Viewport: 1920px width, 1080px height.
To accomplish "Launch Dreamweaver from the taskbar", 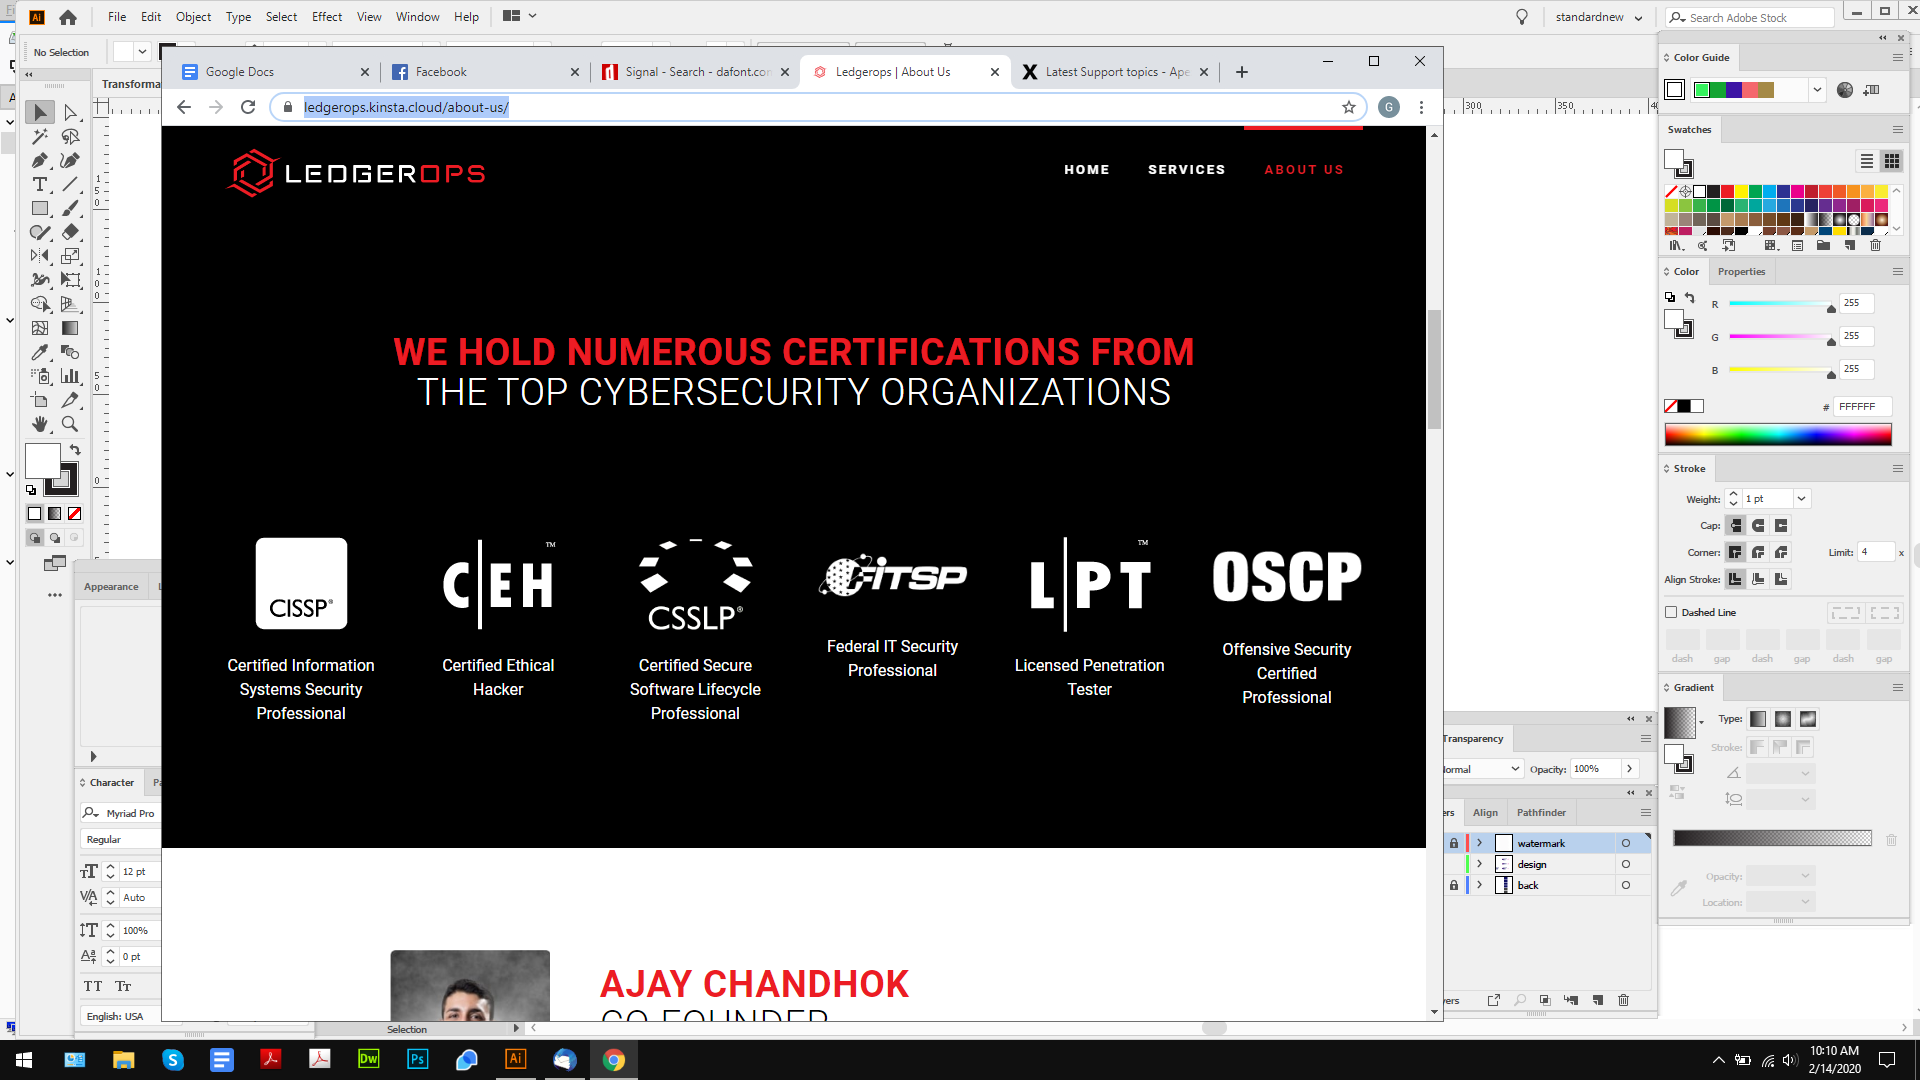I will click(369, 1060).
